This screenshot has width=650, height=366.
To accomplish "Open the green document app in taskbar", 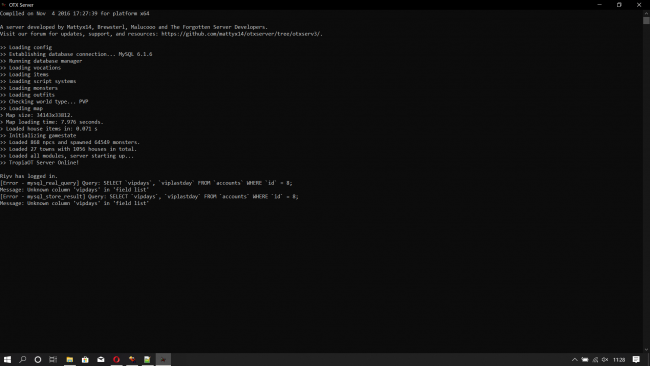I will (x=147, y=359).
